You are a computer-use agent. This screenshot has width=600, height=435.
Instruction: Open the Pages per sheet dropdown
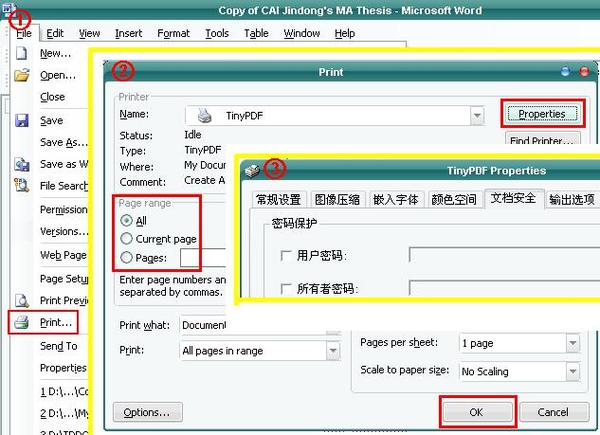(573, 343)
